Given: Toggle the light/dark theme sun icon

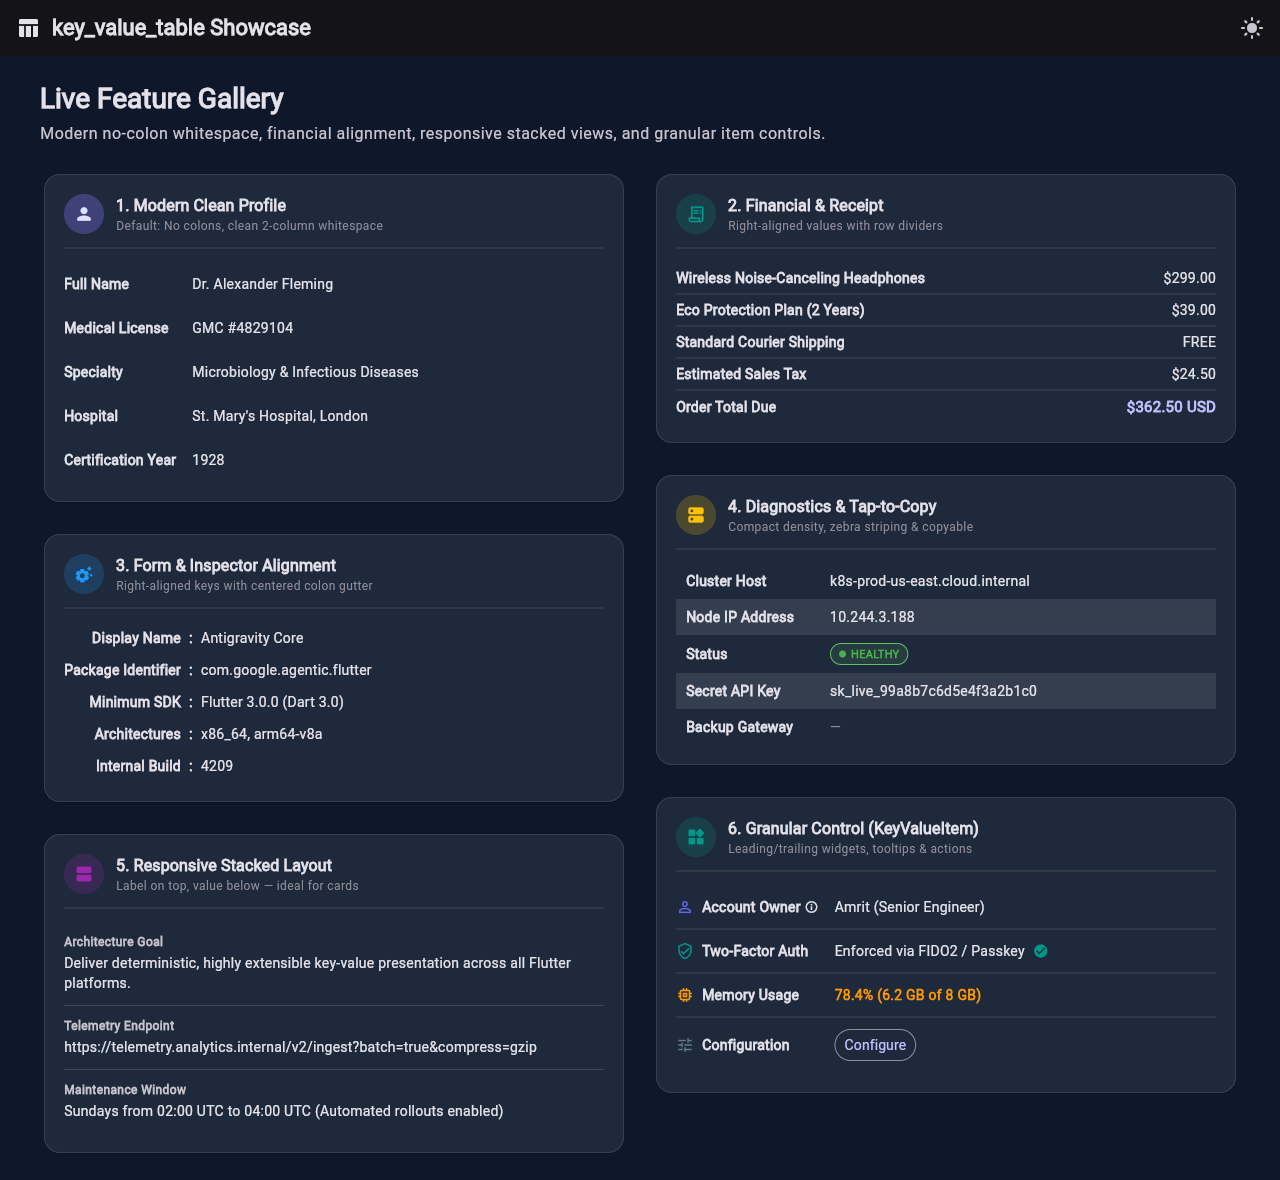Looking at the screenshot, I should [x=1251, y=28].
